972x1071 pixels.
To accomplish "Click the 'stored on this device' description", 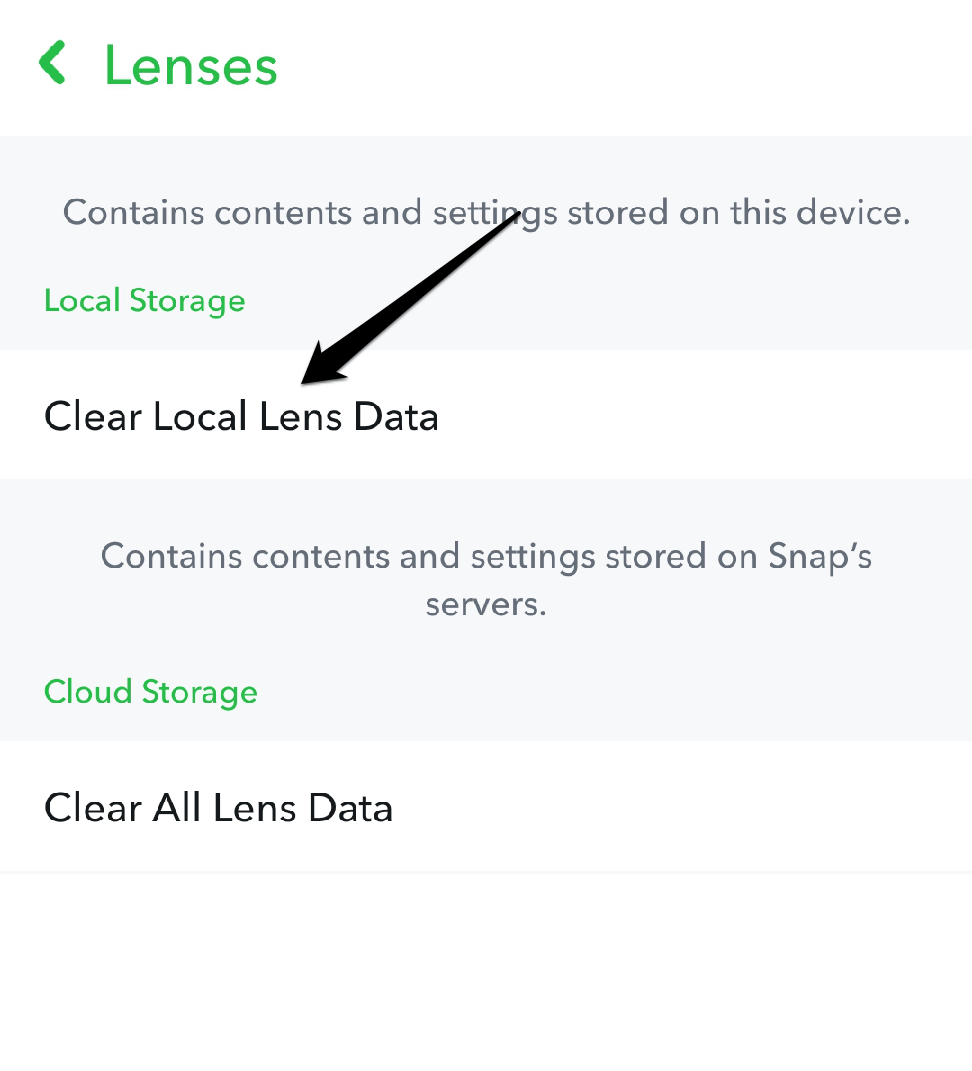I will [486, 213].
